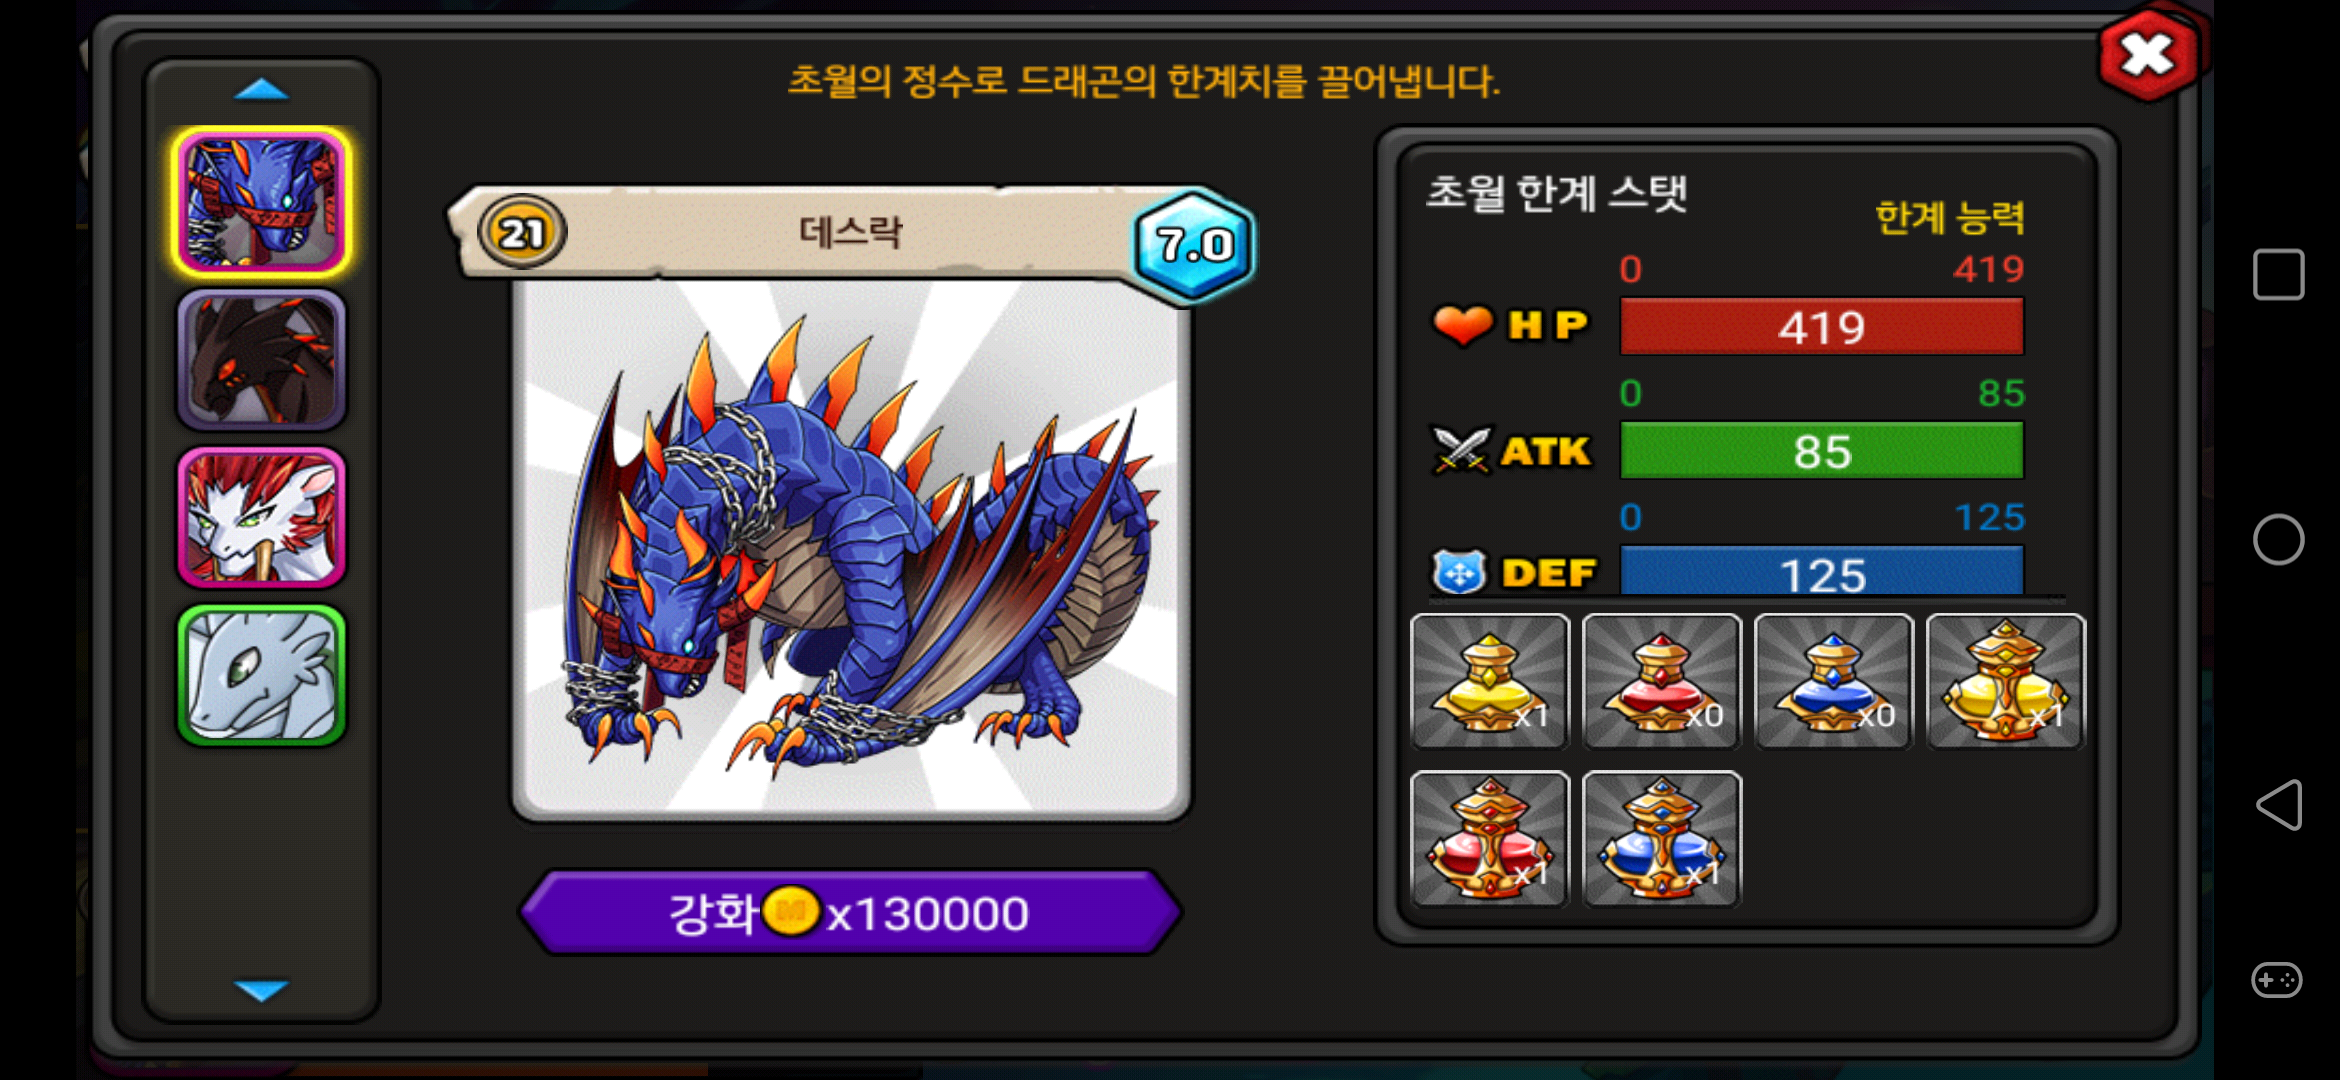
Task: Tap the Android home circle button
Action: click(x=2278, y=540)
